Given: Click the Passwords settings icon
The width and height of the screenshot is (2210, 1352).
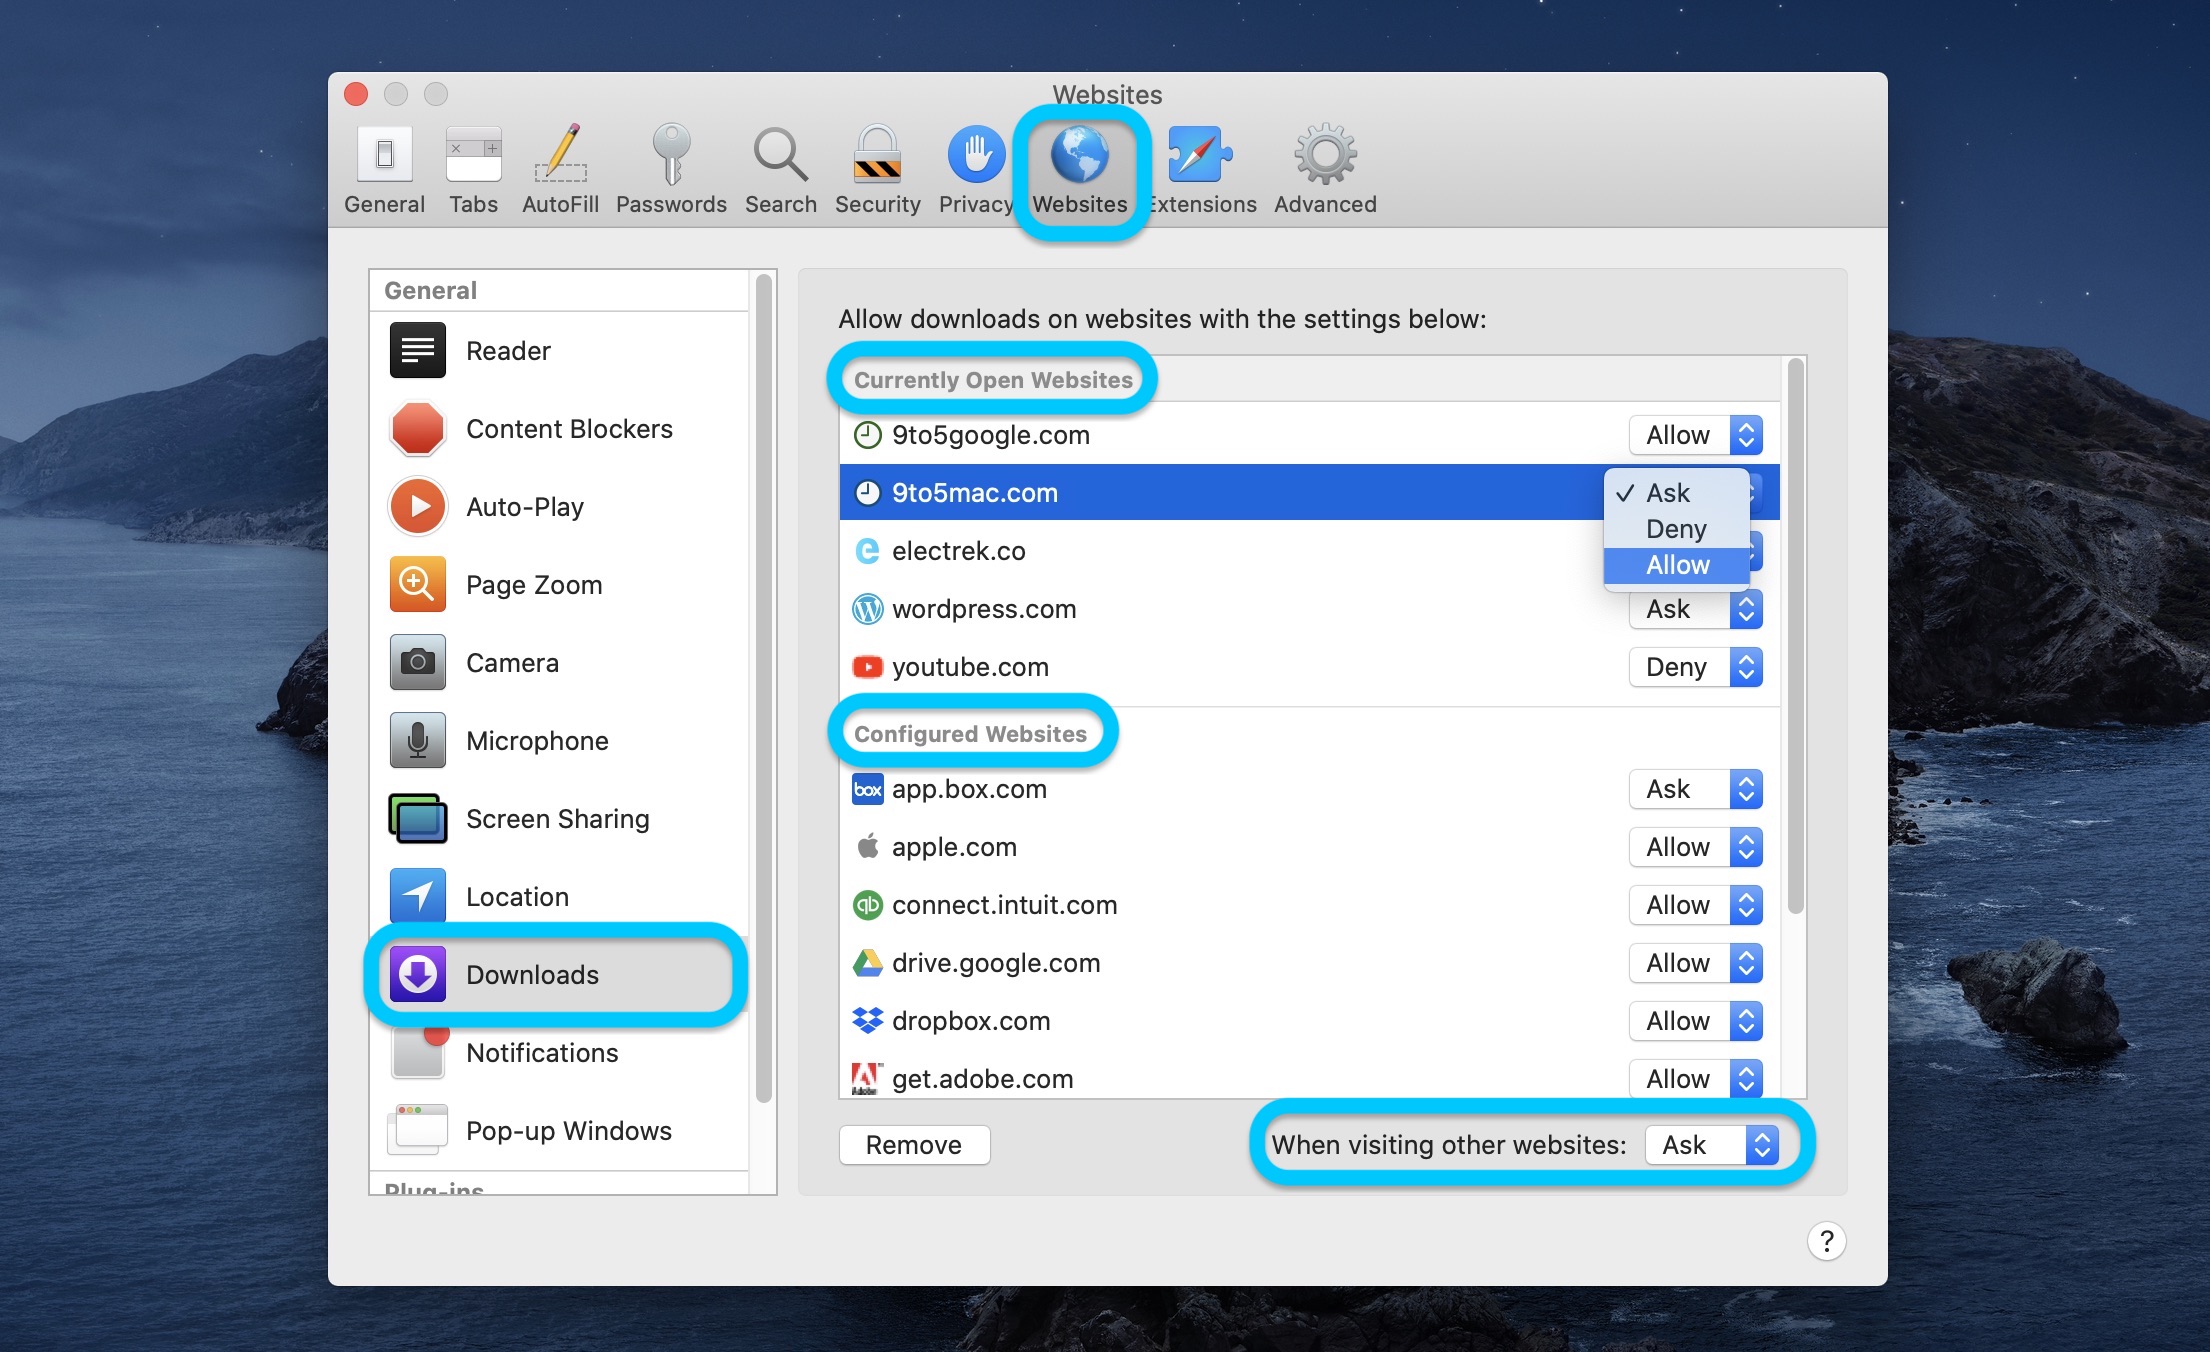Looking at the screenshot, I should pyautogui.click(x=671, y=169).
